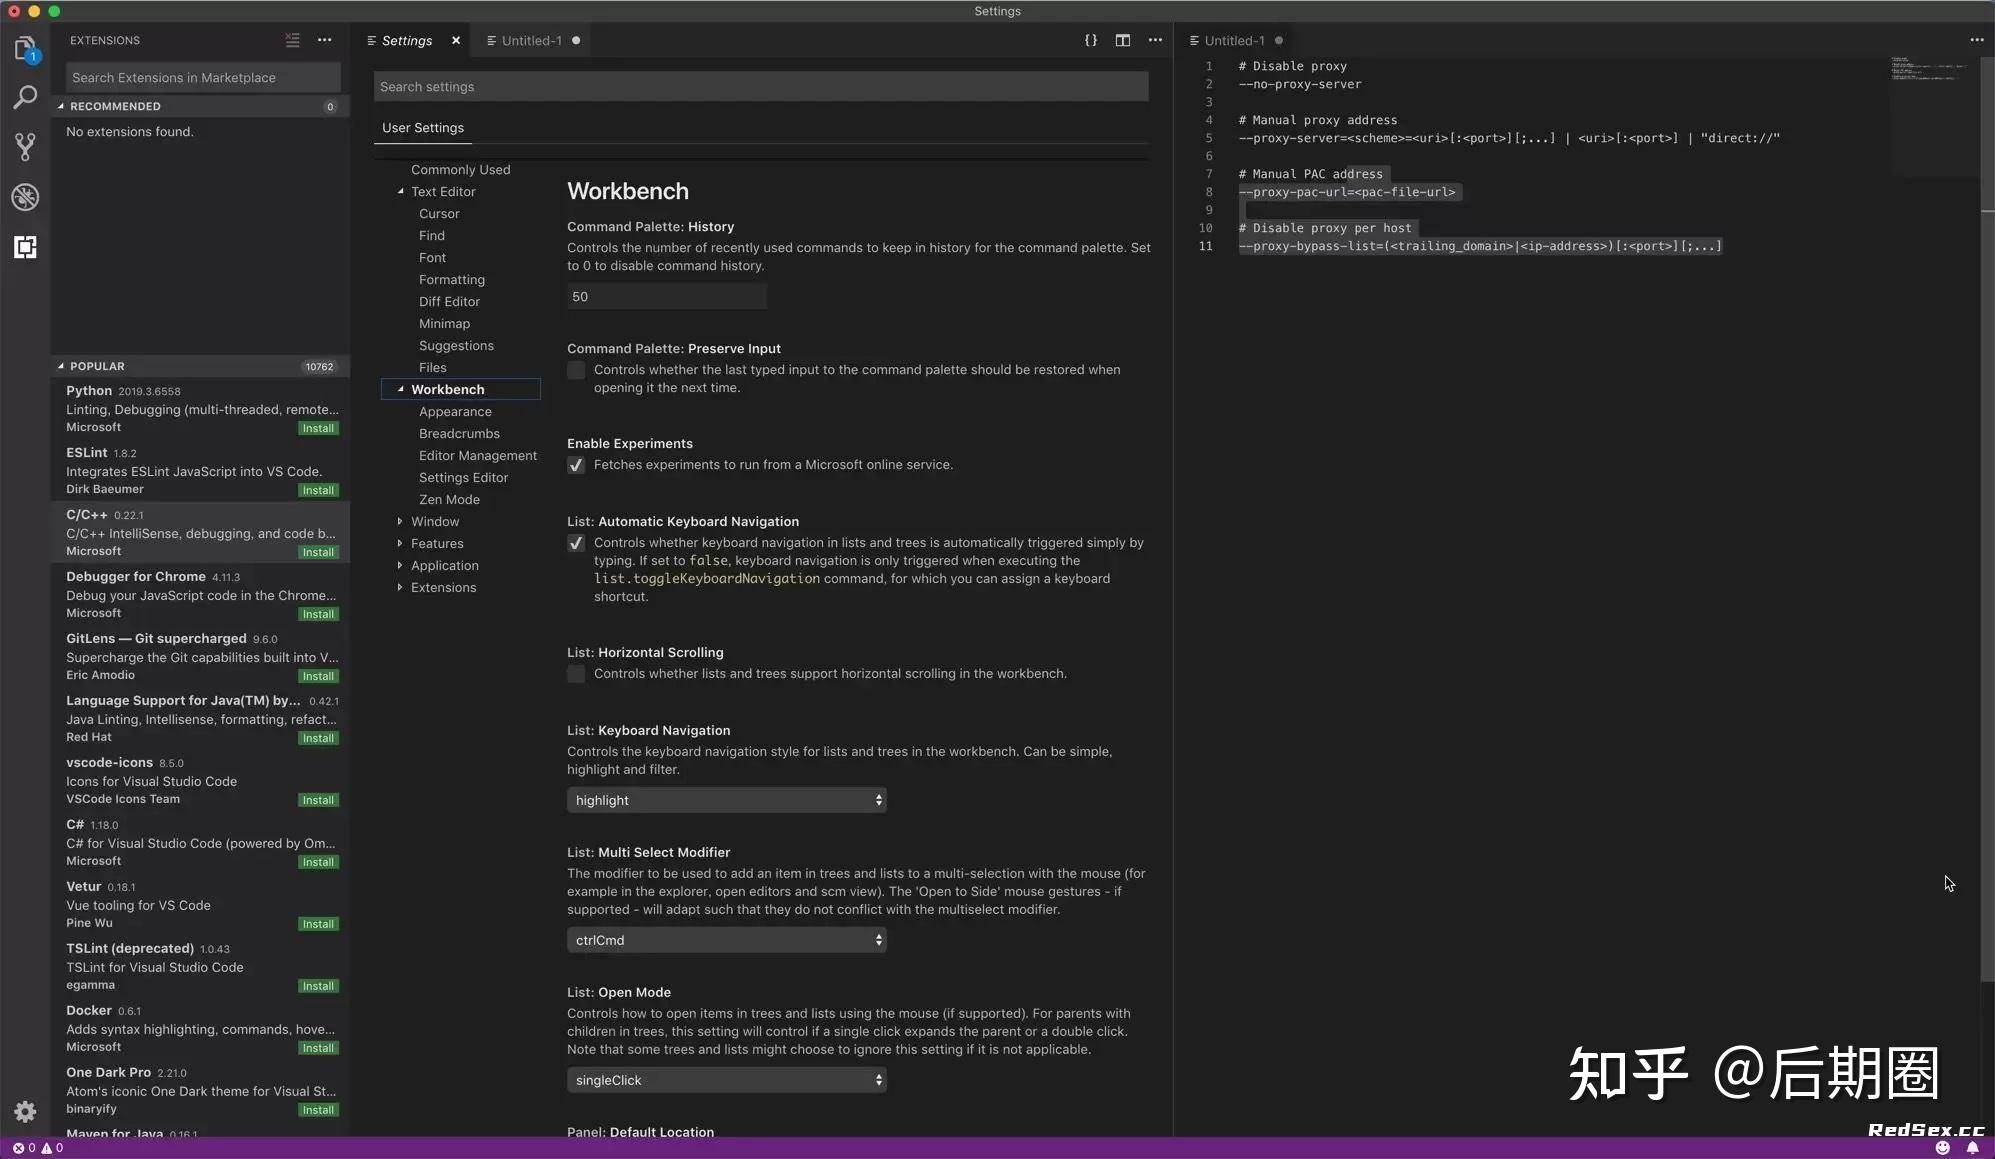Split the editor using the split icon
Viewport: 1995px width, 1159px height.
[x=1122, y=40]
